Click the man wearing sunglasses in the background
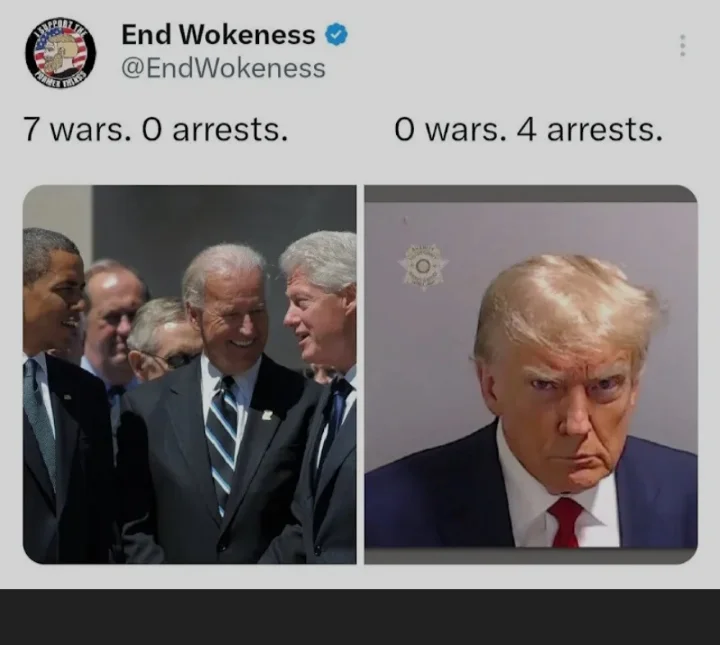Viewport: 720px width, 645px height. pyautogui.click(x=163, y=339)
